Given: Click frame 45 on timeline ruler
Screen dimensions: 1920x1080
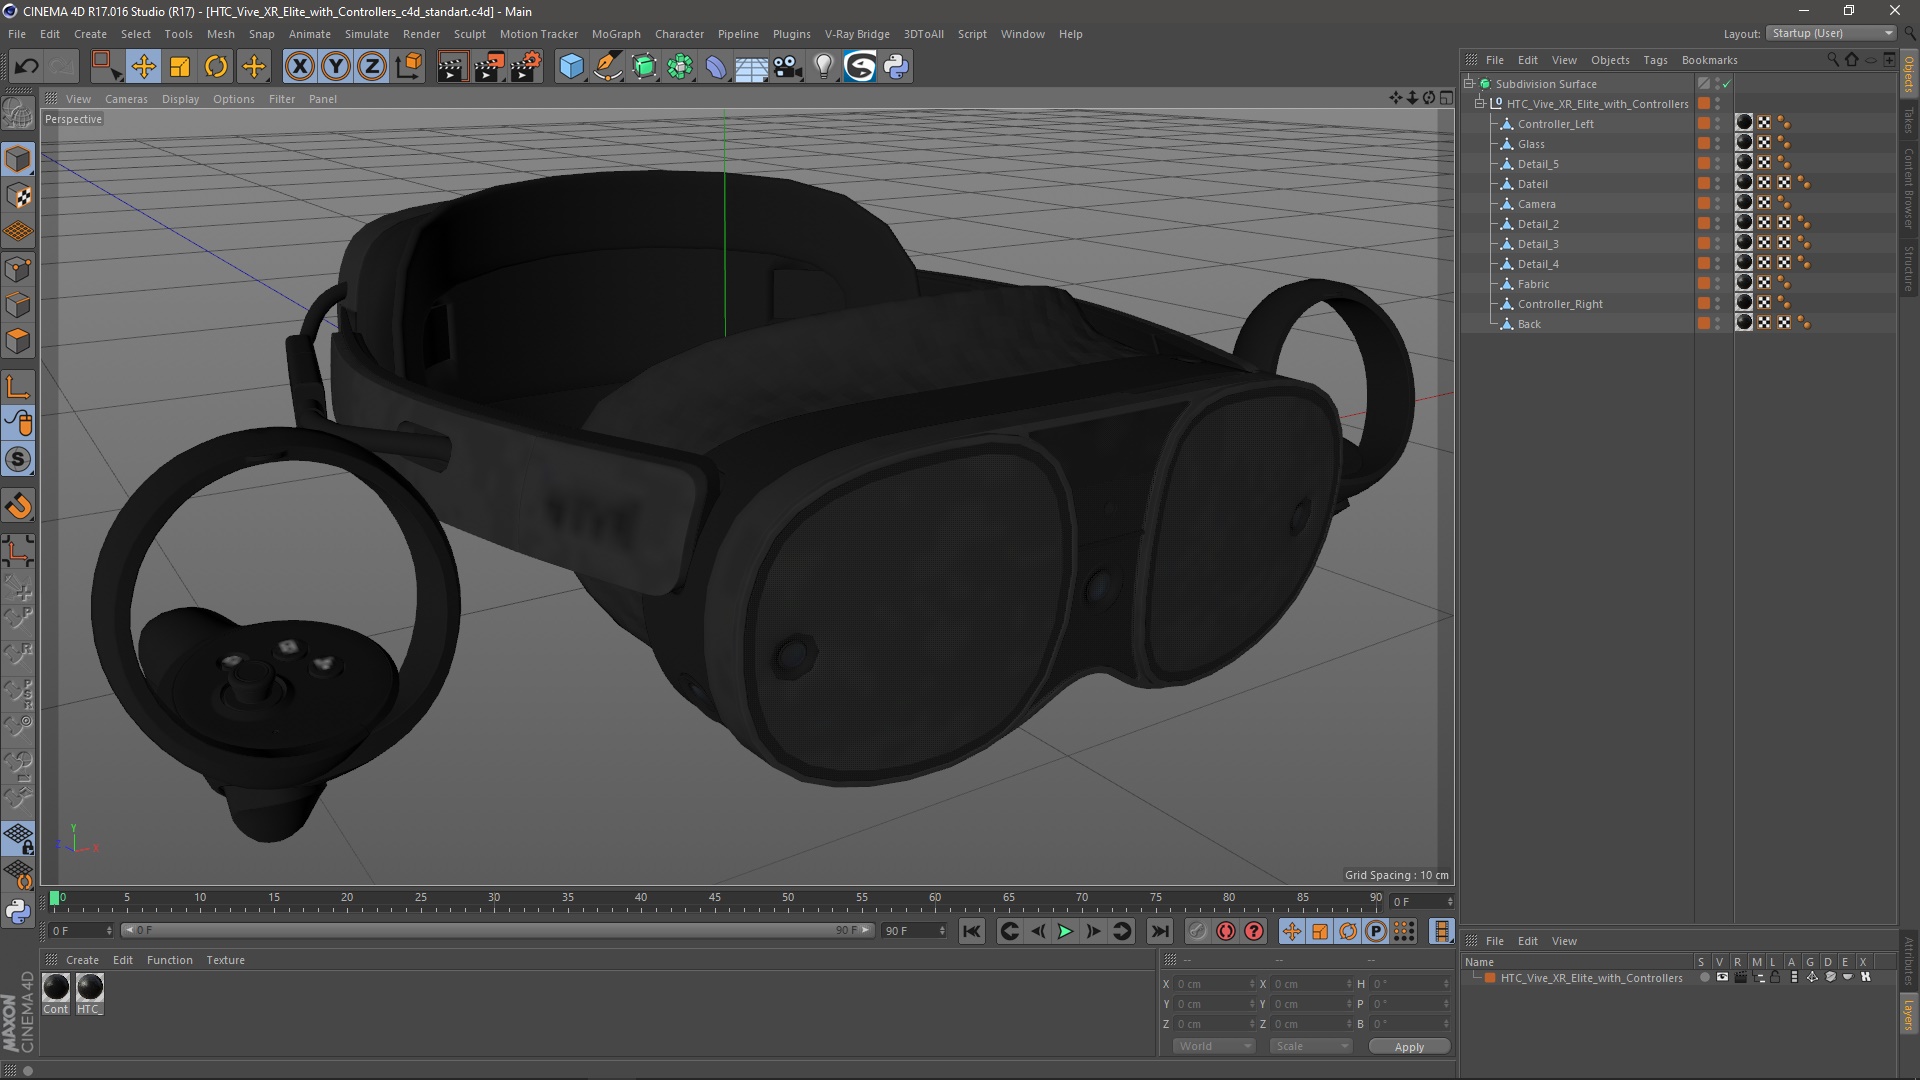Looking at the screenshot, I should pos(714,899).
